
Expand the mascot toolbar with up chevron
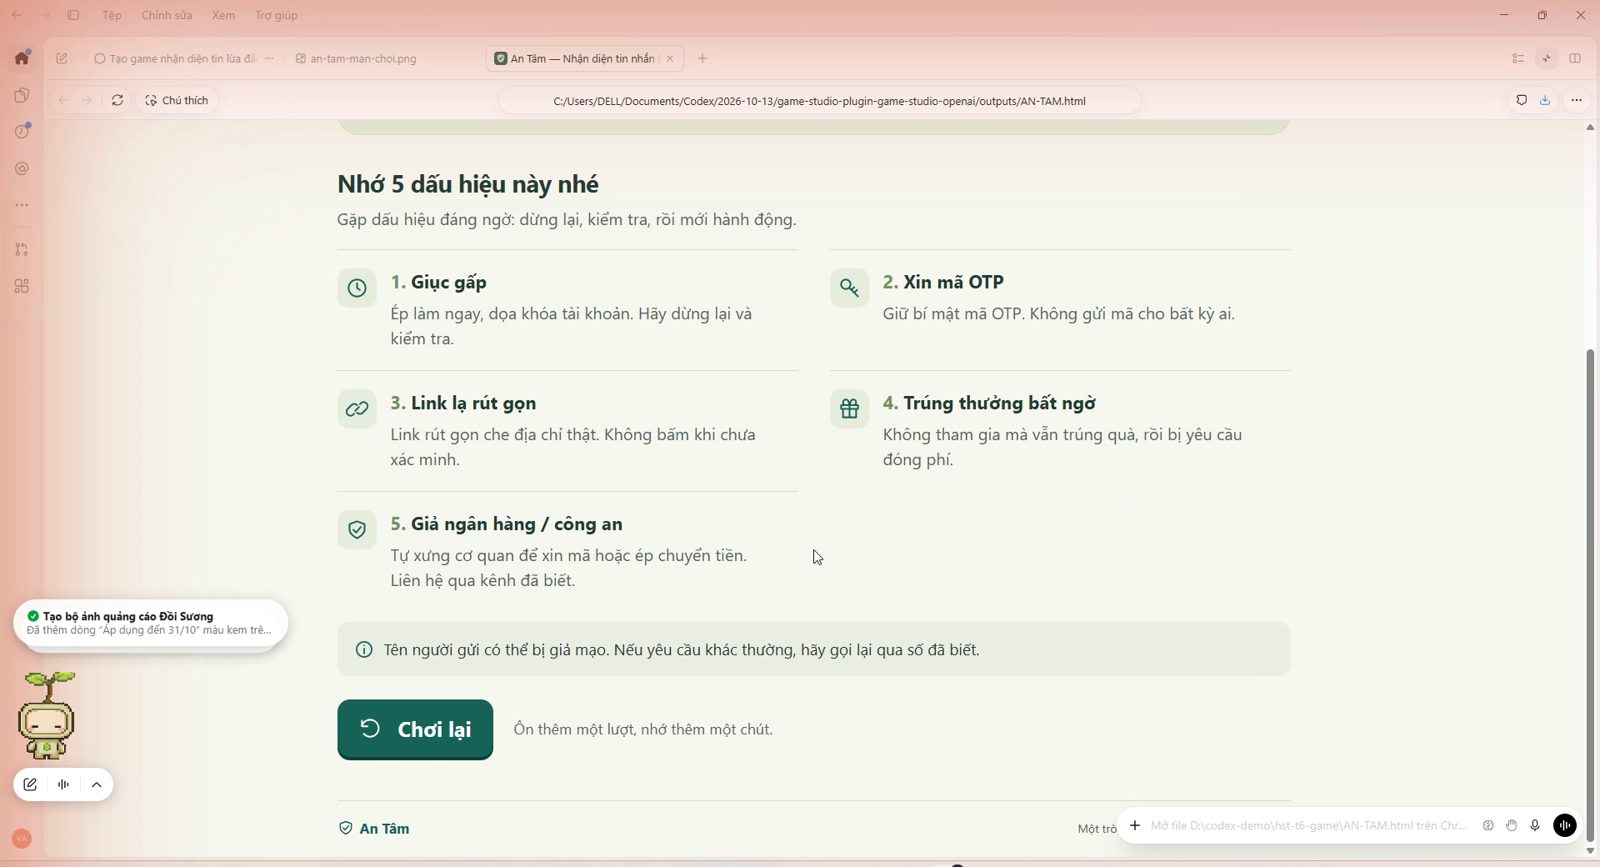point(96,785)
